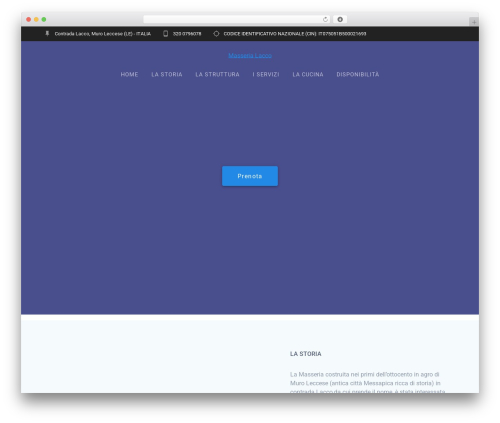Reload the page using the refresh icon

[325, 19]
